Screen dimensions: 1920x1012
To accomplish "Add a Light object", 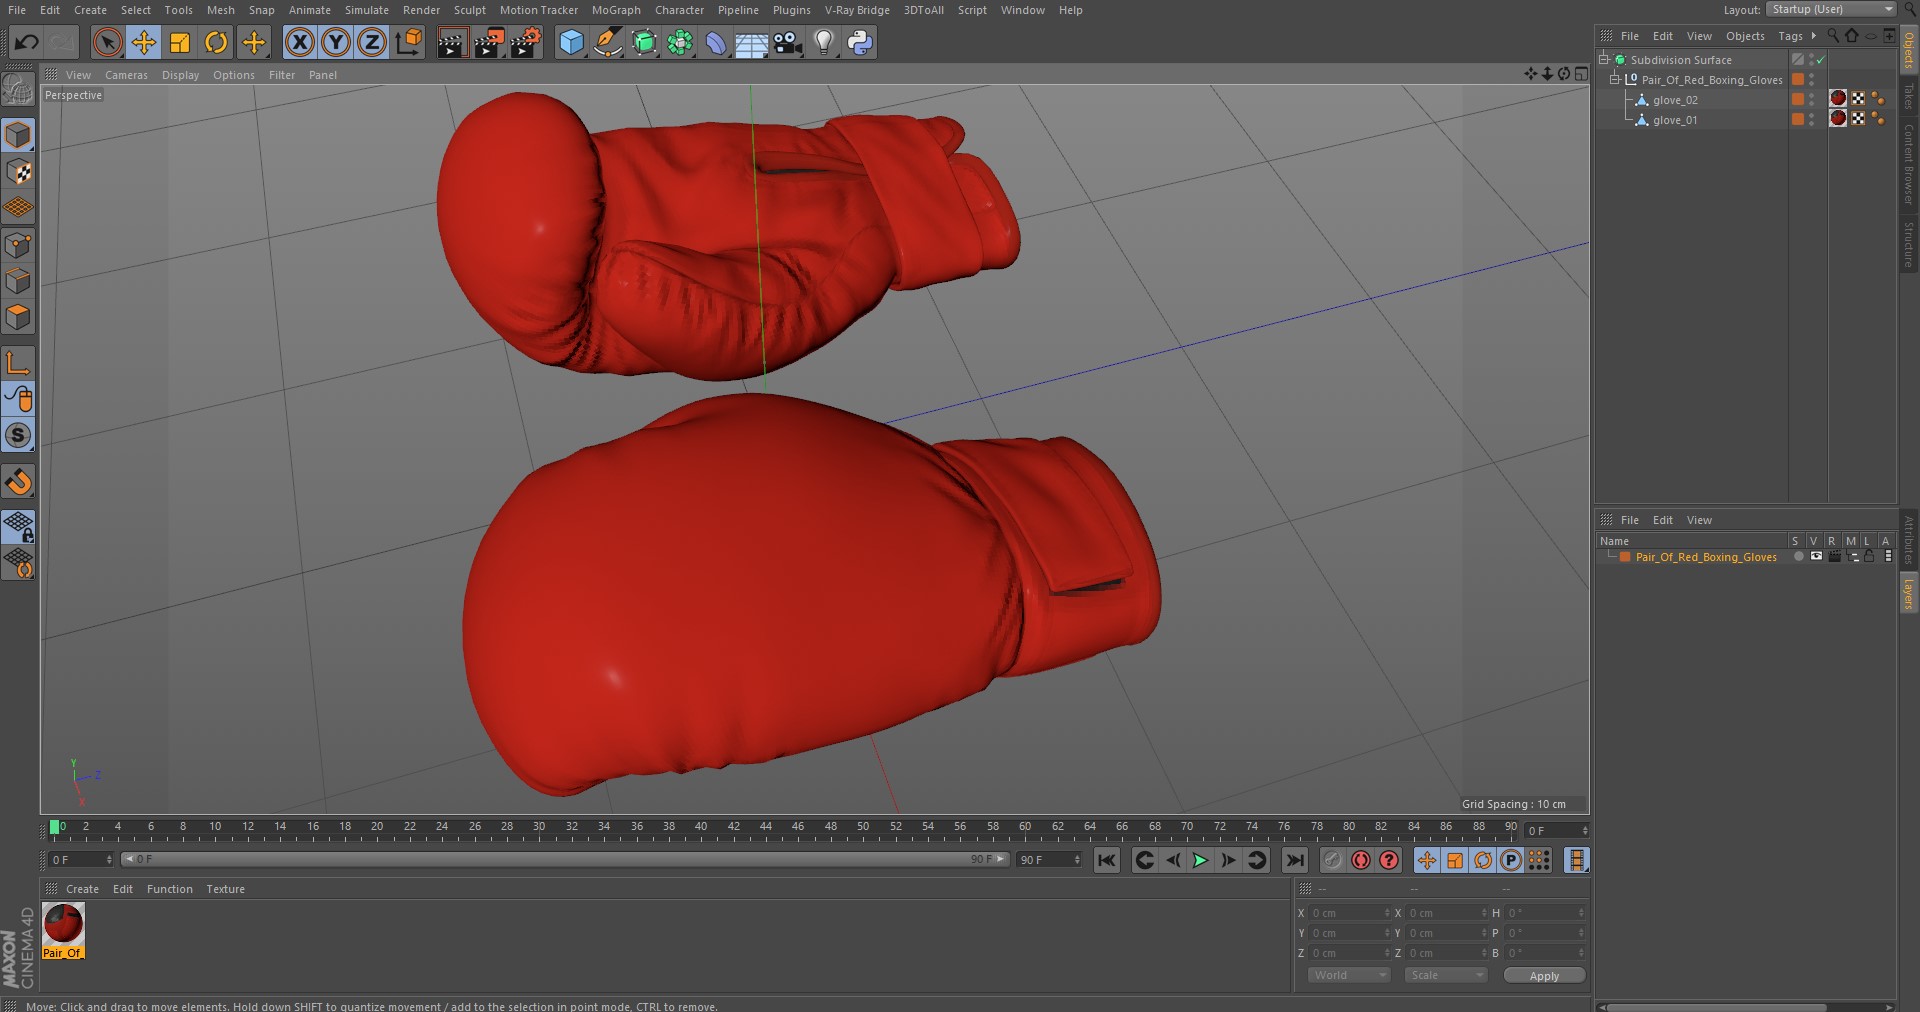I will point(824,42).
